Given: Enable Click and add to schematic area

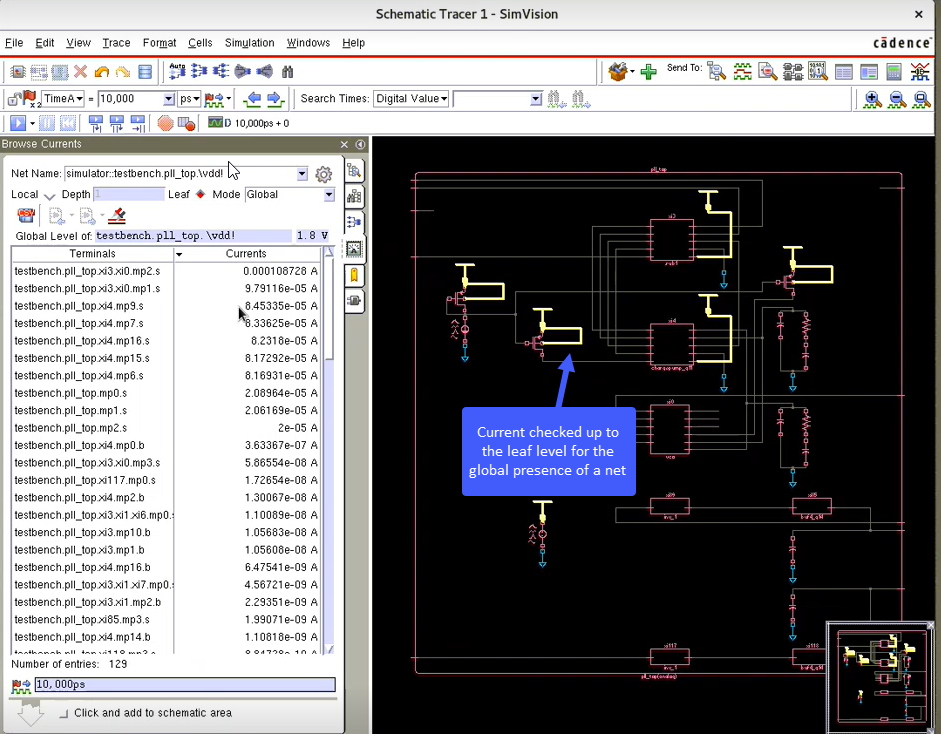Looking at the screenshot, I should [x=64, y=713].
